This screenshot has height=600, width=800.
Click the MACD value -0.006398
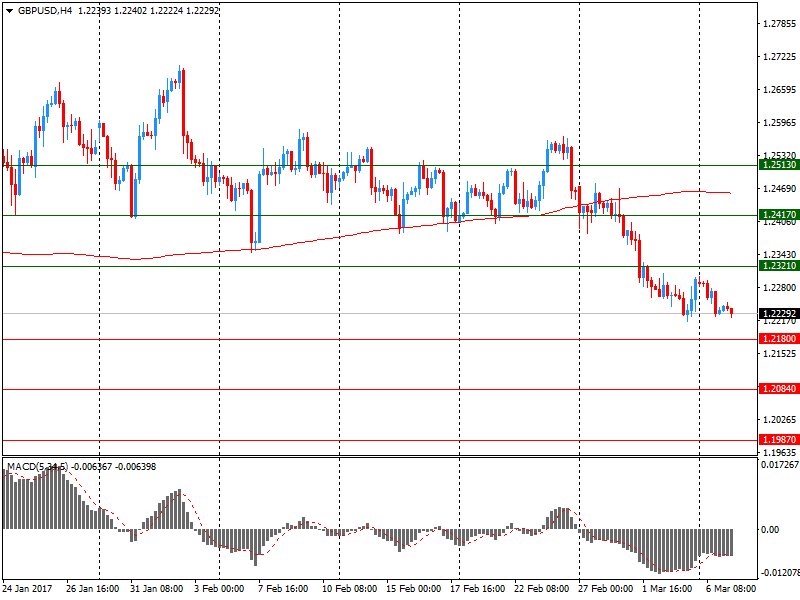click(x=136, y=466)
